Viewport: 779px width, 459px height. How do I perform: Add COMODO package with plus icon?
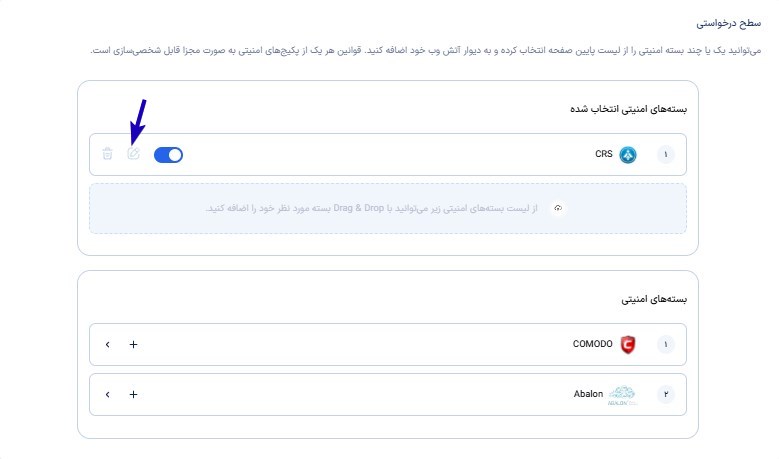pyautogui.click(x=133, y=344)
